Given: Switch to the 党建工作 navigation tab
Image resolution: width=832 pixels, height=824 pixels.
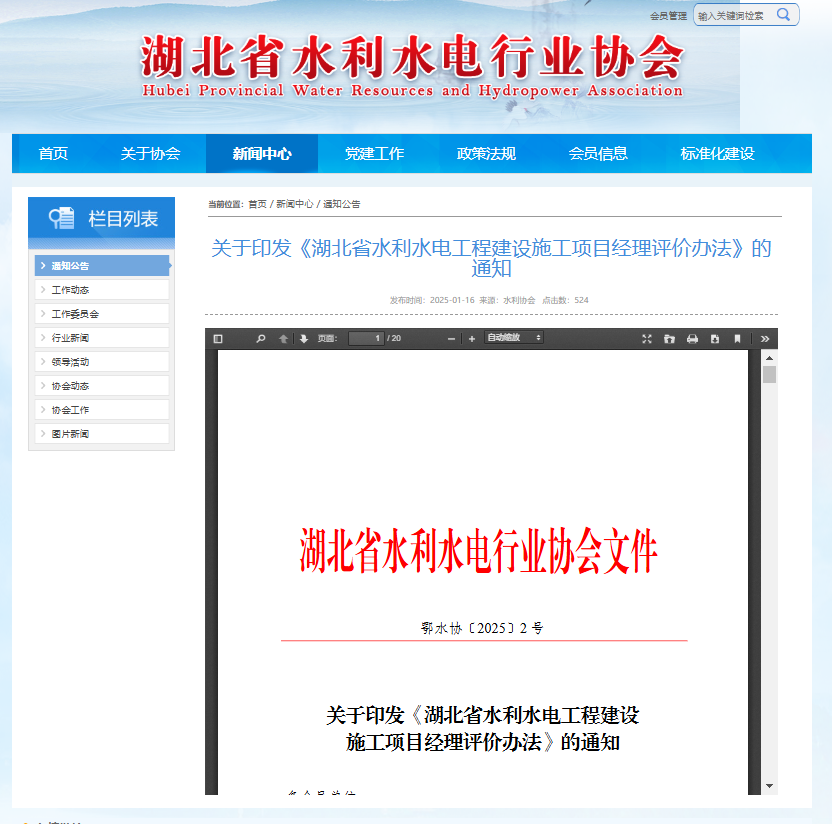Looking at the screenshot, I should click(374, 153).
